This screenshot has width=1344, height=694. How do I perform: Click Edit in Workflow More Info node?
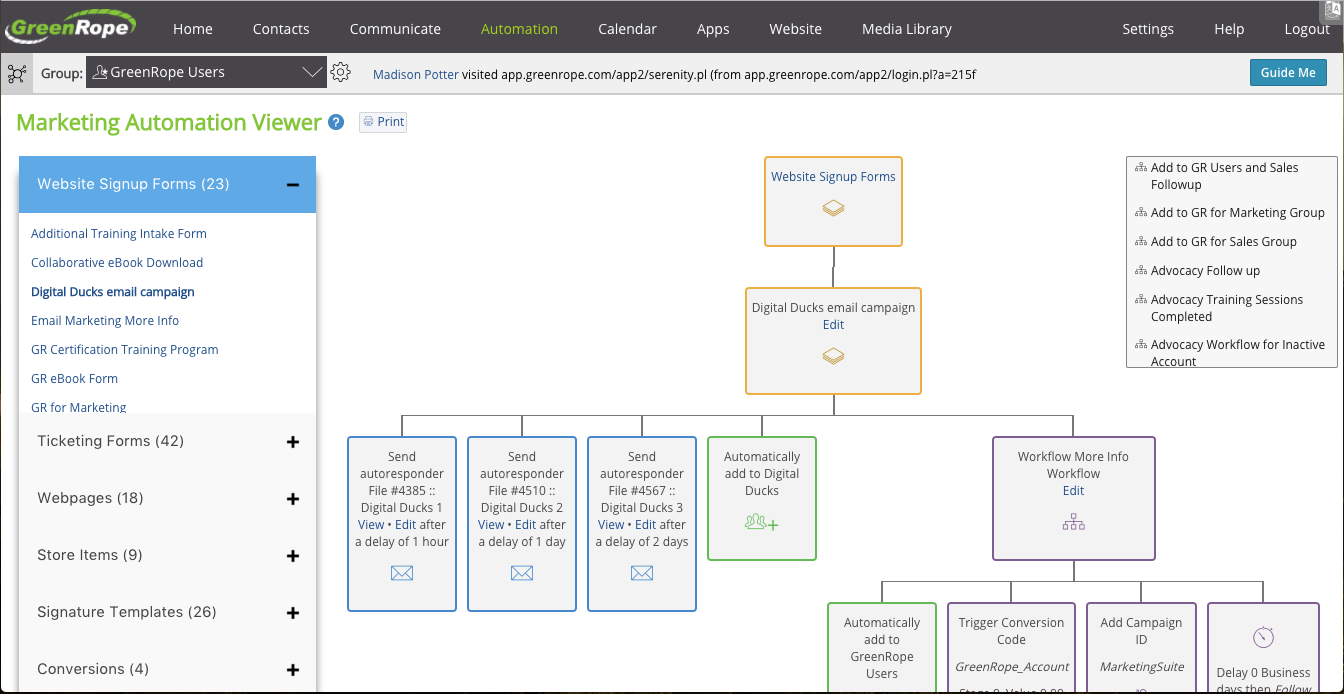click(x=1074, y=491)
